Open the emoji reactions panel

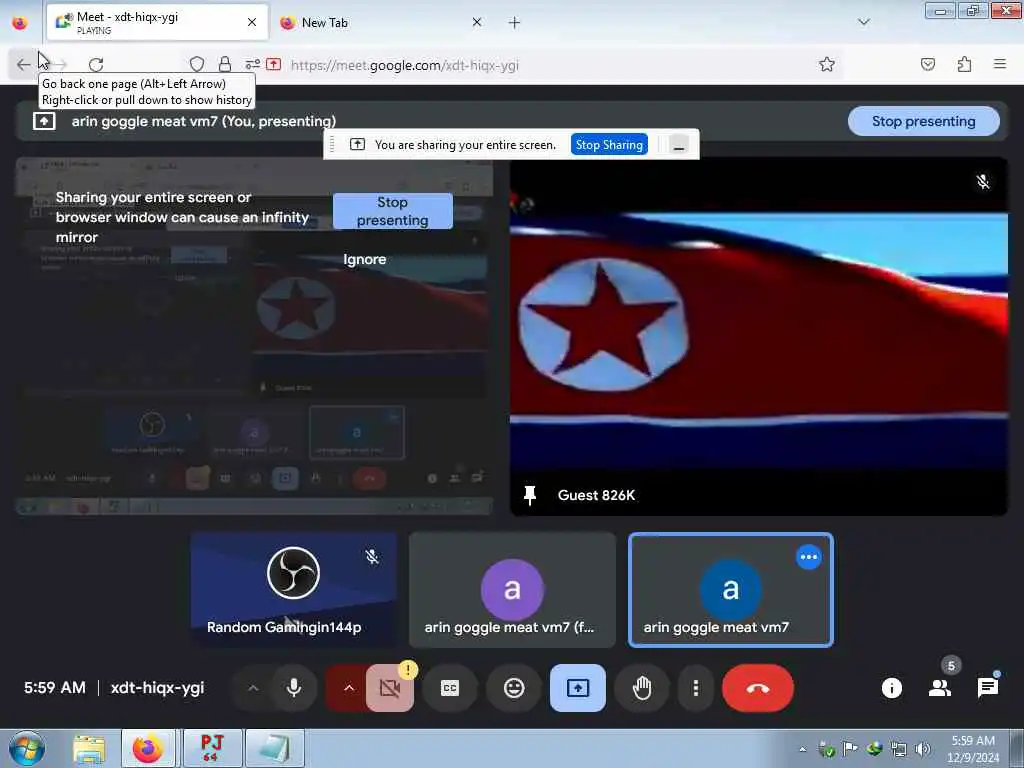click(514, 688)
